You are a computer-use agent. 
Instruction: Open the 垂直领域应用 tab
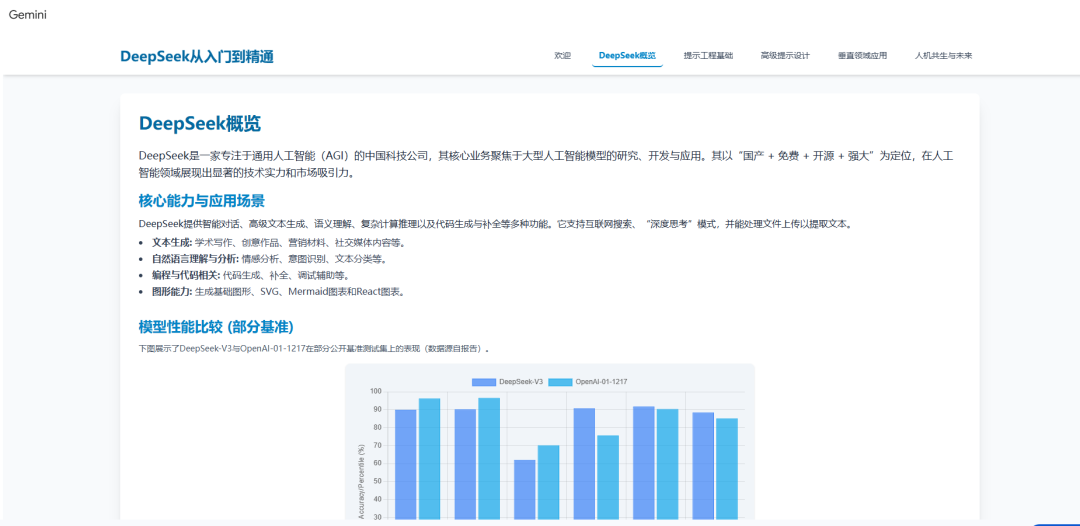click(862, 56)
